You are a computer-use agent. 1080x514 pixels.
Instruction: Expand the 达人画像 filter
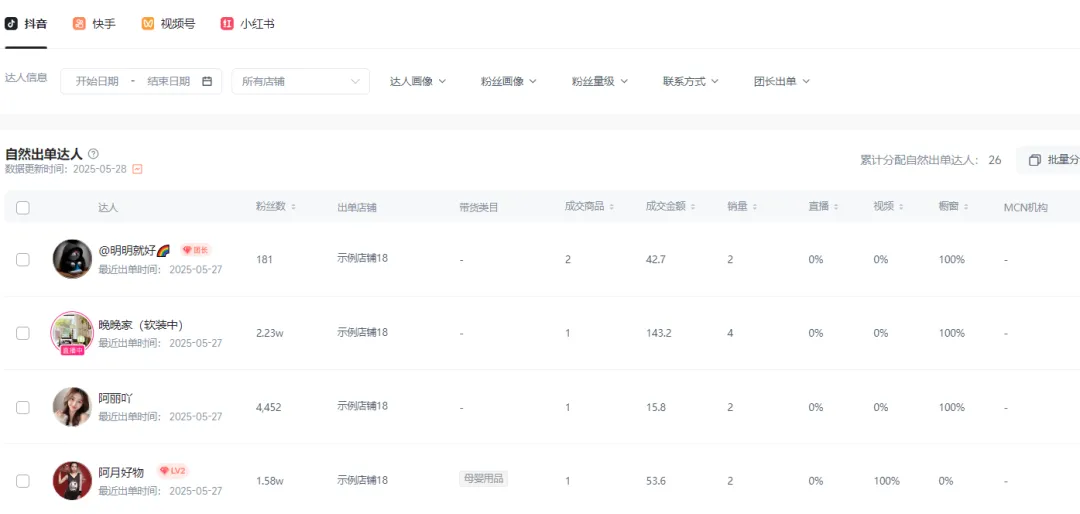pos(417,81)
